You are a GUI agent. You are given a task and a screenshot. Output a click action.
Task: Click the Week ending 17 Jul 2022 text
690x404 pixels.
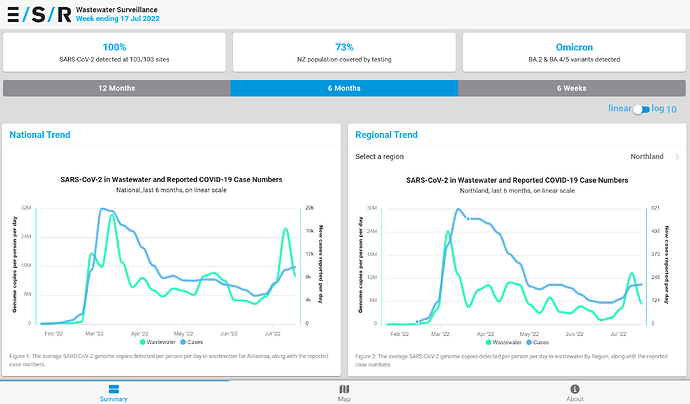[x=117, y=19]
